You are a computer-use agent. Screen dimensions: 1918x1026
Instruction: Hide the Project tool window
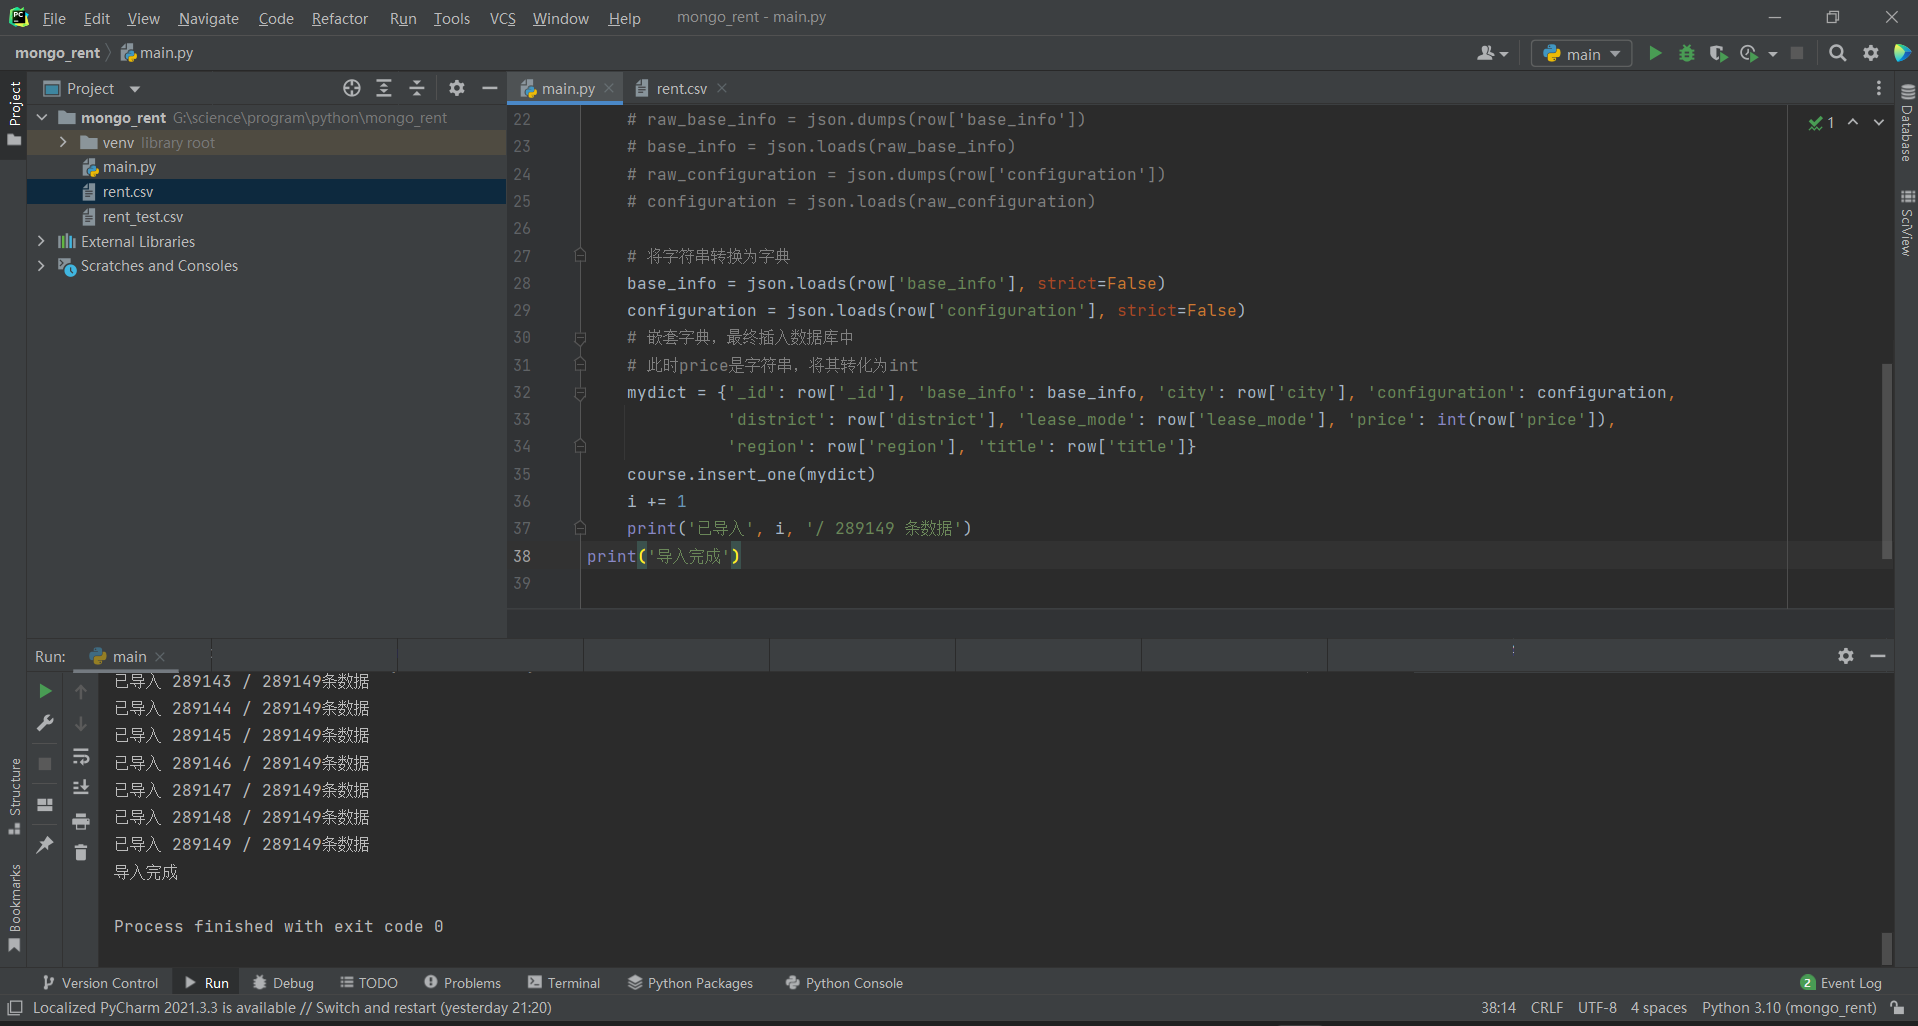489,88
